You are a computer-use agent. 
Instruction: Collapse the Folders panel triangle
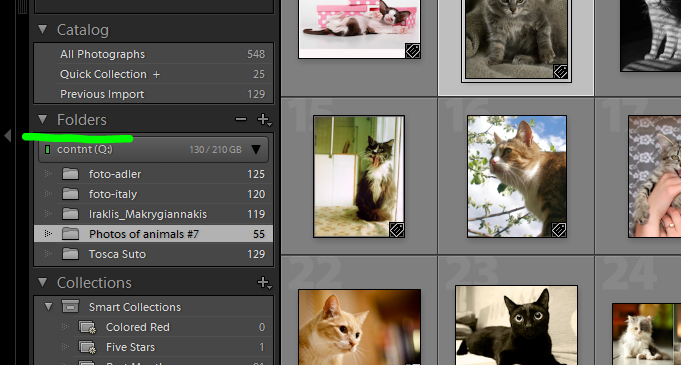[x=42, y=119]
